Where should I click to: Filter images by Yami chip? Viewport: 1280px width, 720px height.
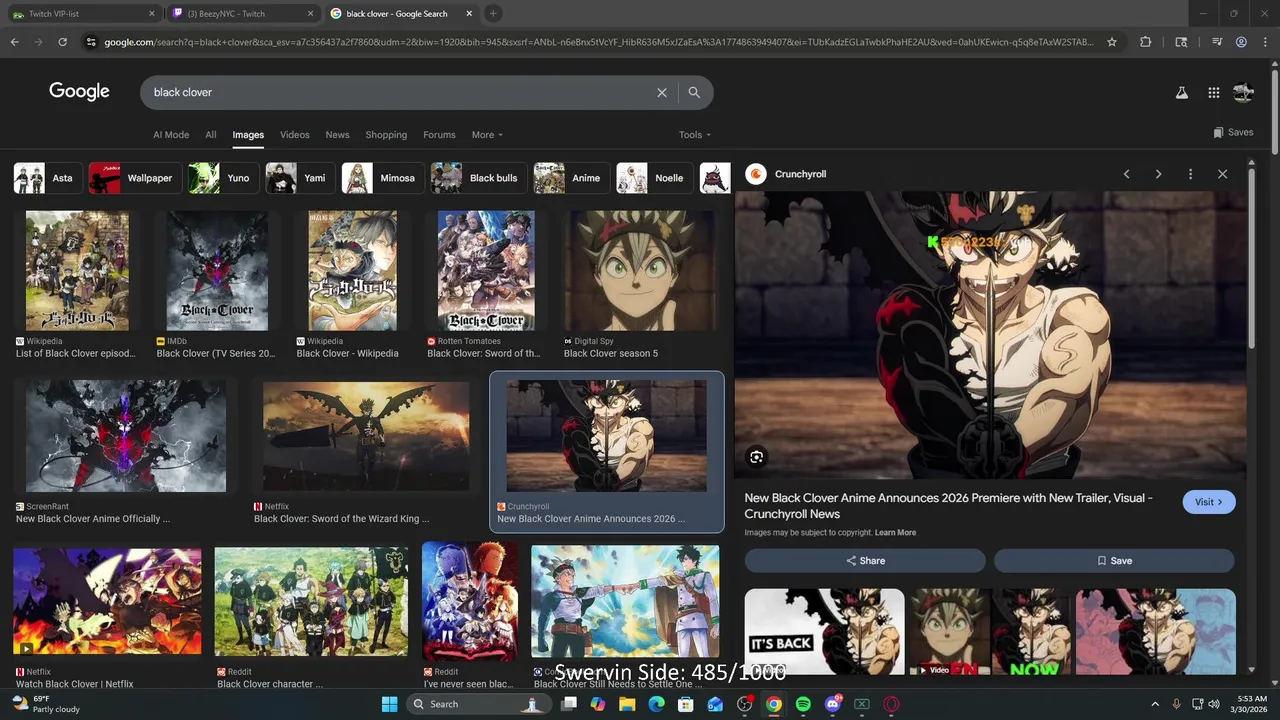(x=300, y=178)
